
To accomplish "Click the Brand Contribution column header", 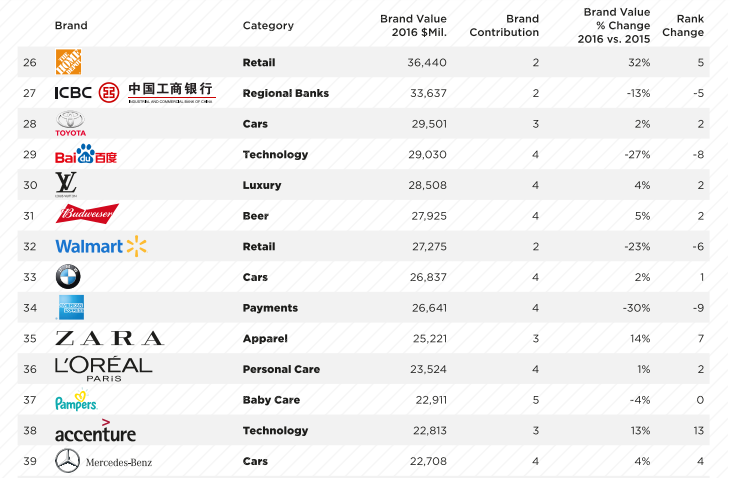I will coord(504,26).
